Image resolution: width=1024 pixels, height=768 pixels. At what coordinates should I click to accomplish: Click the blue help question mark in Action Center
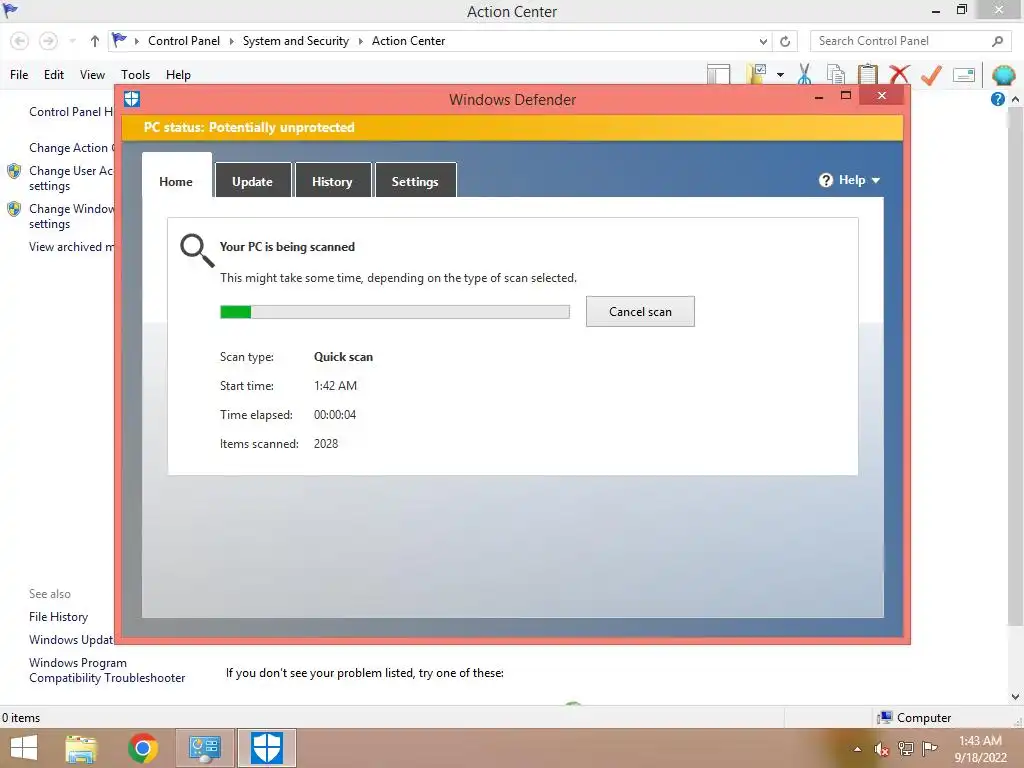tap(997, 99)
